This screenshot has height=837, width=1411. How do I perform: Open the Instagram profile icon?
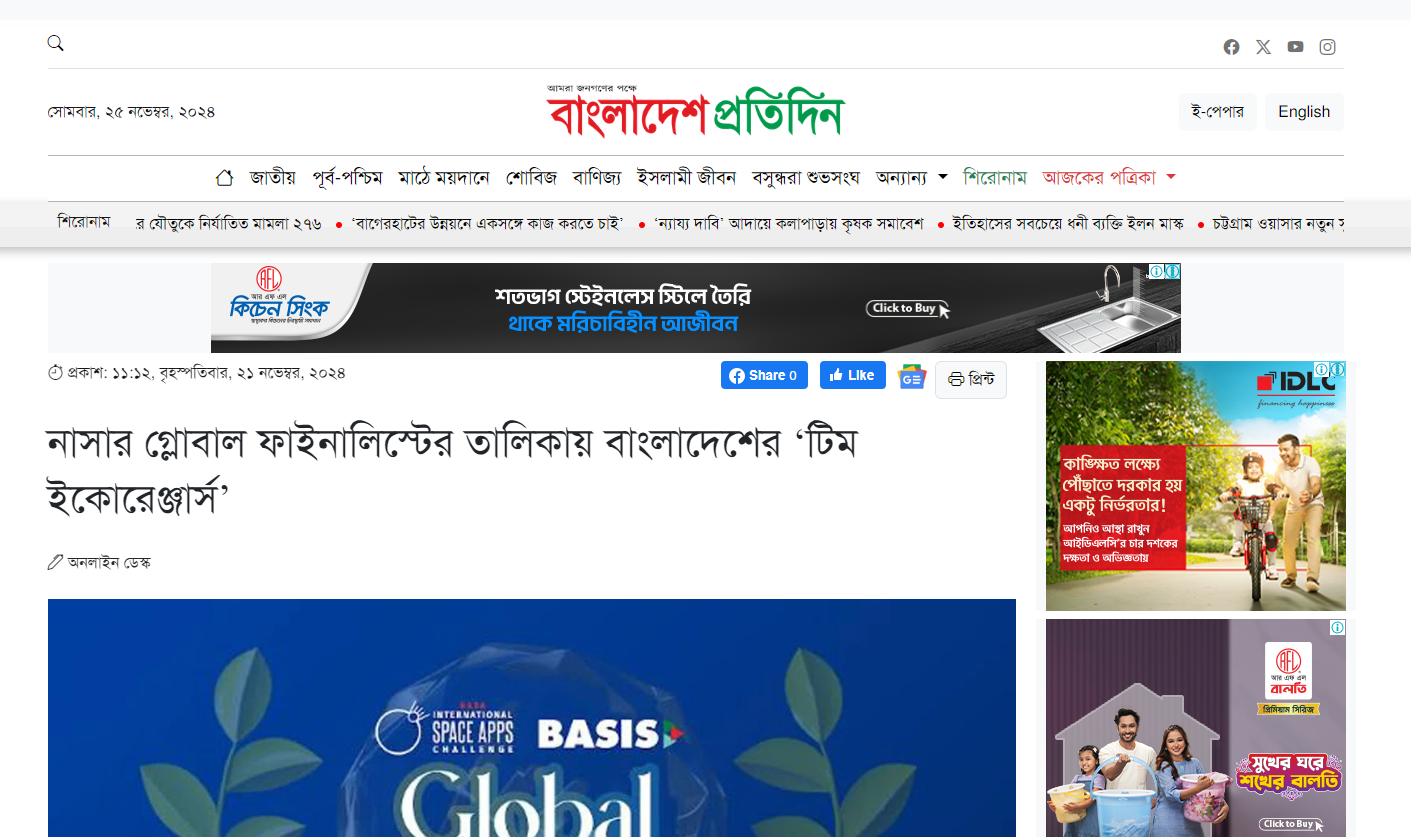pos(1327,47)
